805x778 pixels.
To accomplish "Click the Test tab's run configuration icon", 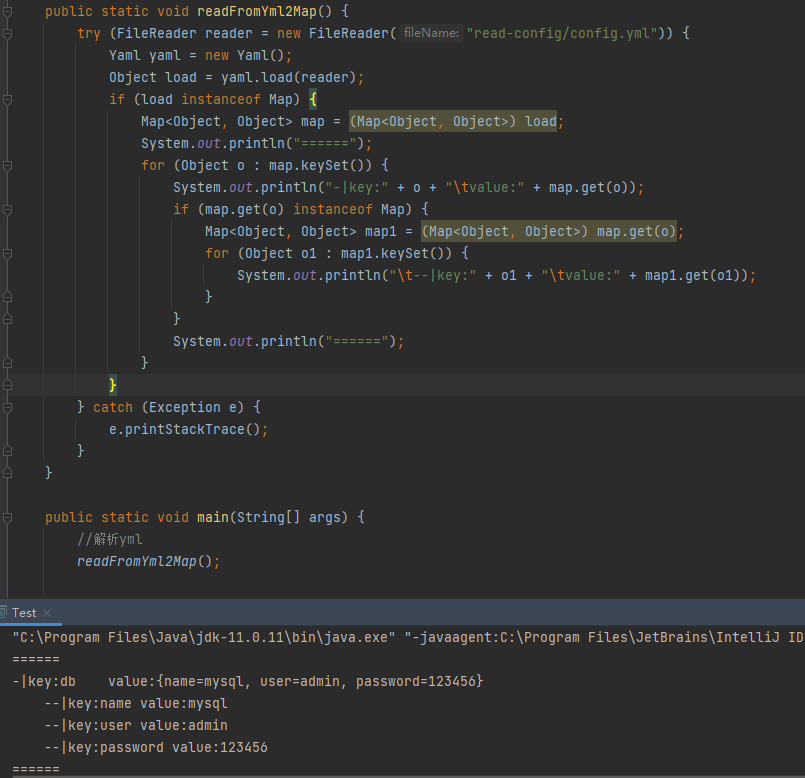I will click(x=3, y=612).
